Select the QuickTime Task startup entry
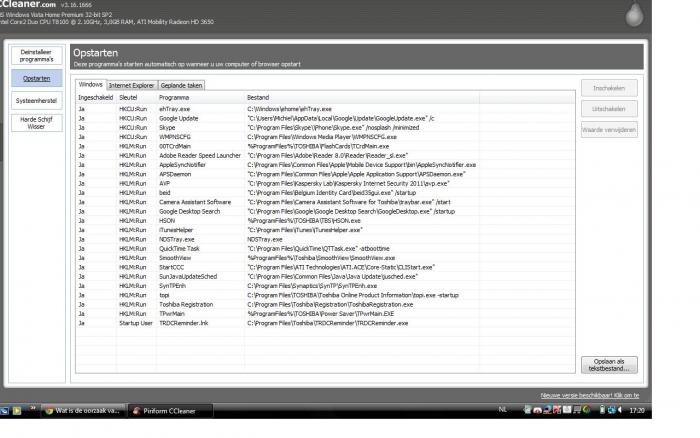Screen dimensions: 700x438 pos(325,249)
